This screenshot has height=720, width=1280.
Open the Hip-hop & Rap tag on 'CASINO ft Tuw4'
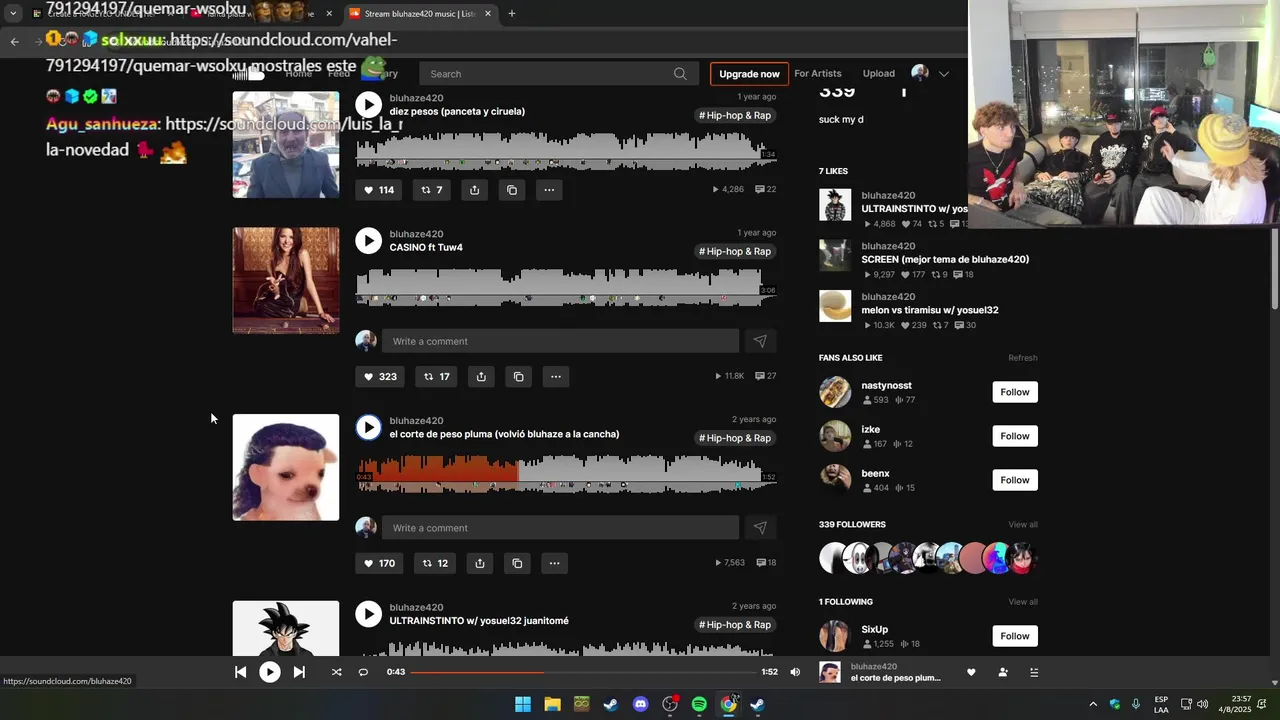pyautogui.click(x=735, y=252)
